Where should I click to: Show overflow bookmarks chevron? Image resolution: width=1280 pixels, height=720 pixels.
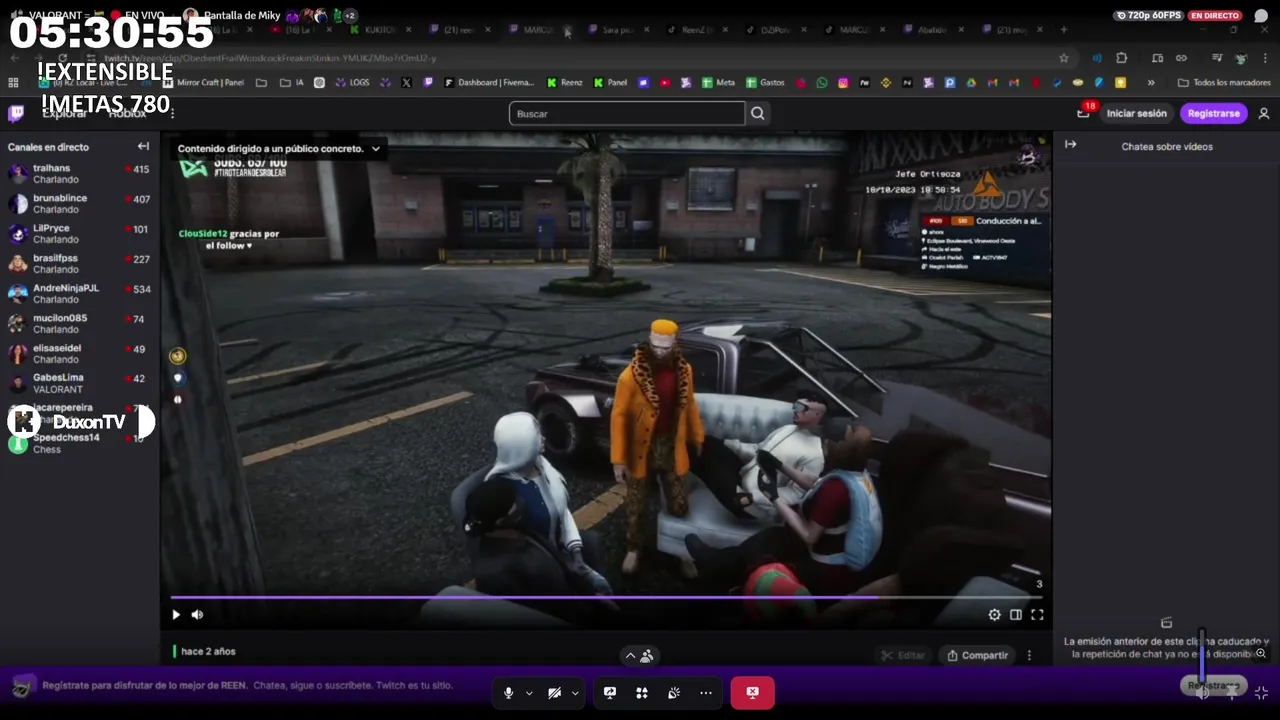(x=1151, y=82)
